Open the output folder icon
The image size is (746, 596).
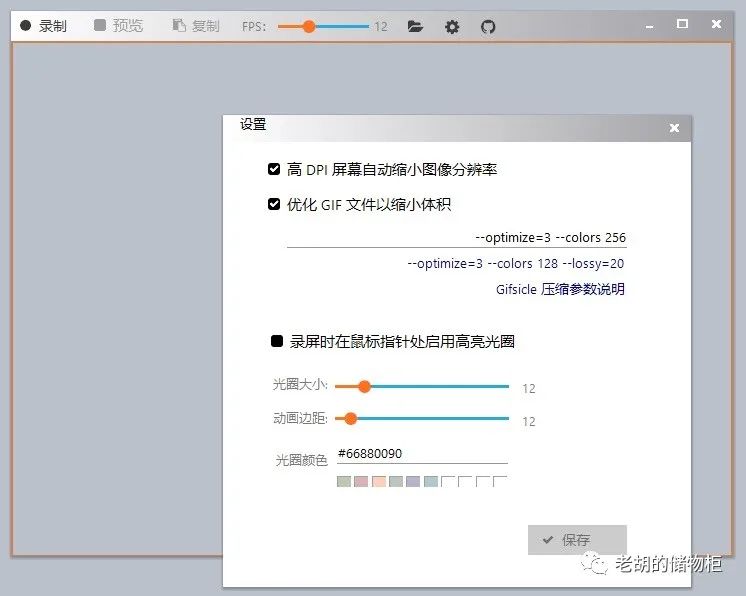click(415, 26)
